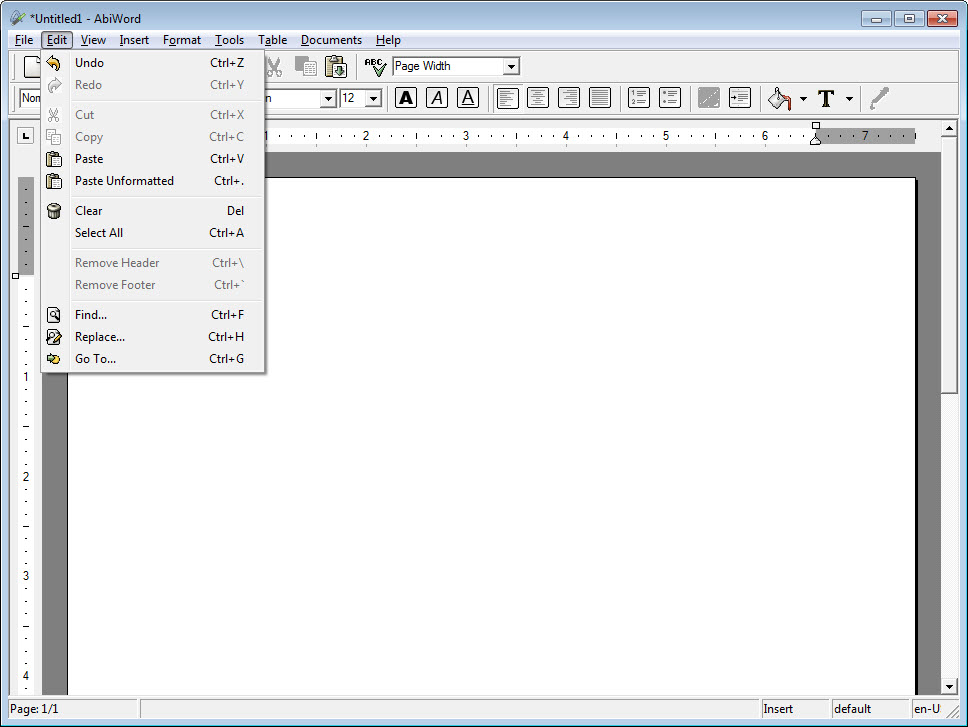Click inside the blank document page

click(491, 437)
